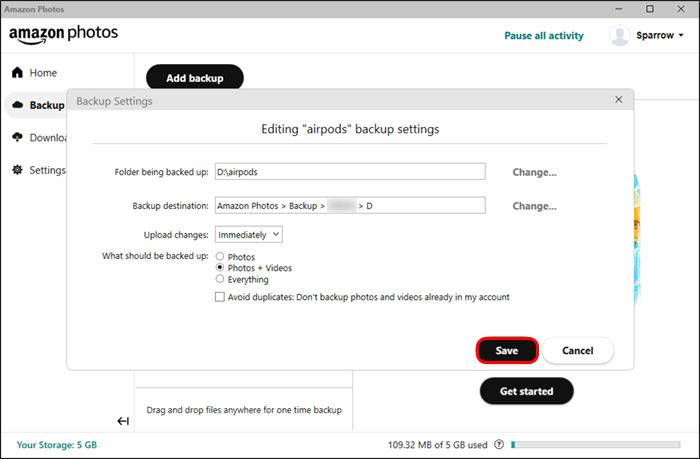Select the Photos radio option
This screenshot has height=459, width=700.
[220, 256]
